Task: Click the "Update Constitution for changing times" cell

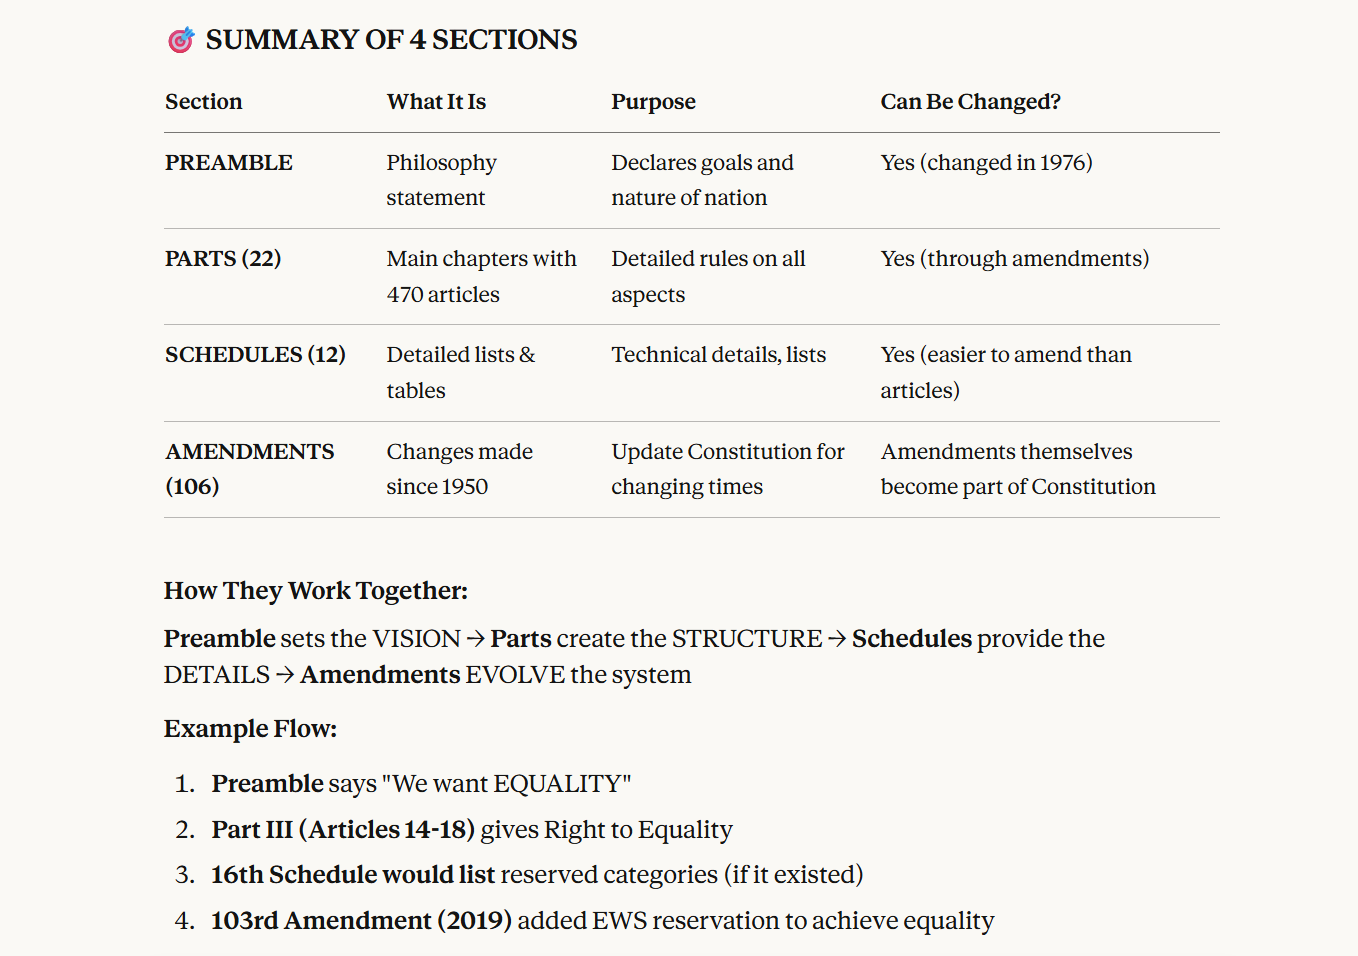Action: 727,469
